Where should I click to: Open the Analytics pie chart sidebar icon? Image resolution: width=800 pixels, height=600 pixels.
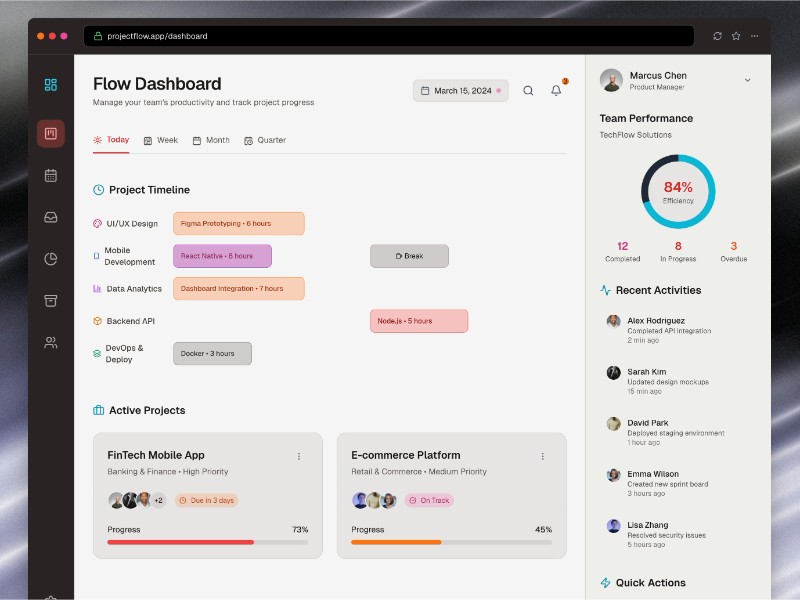51,258
